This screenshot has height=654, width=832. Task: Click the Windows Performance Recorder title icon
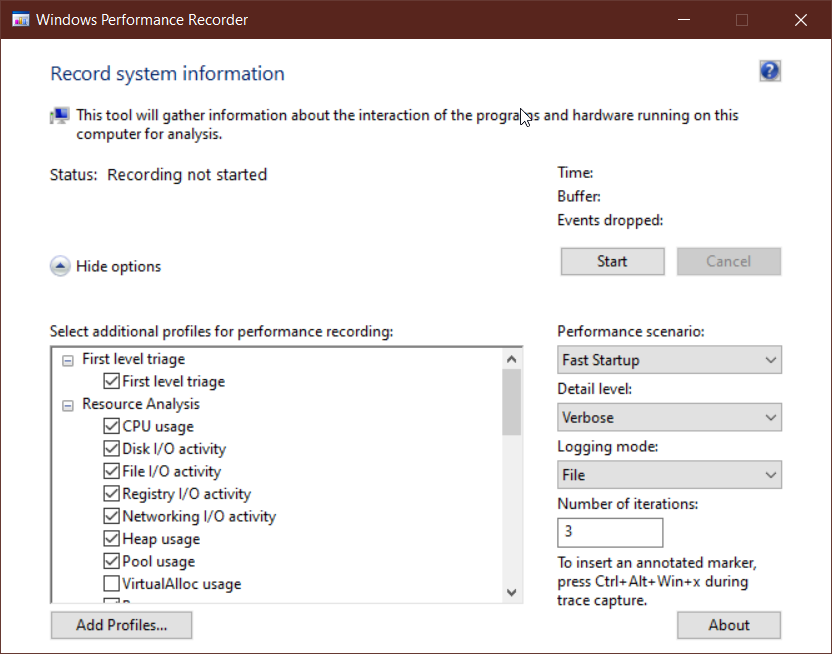[21, 20]
